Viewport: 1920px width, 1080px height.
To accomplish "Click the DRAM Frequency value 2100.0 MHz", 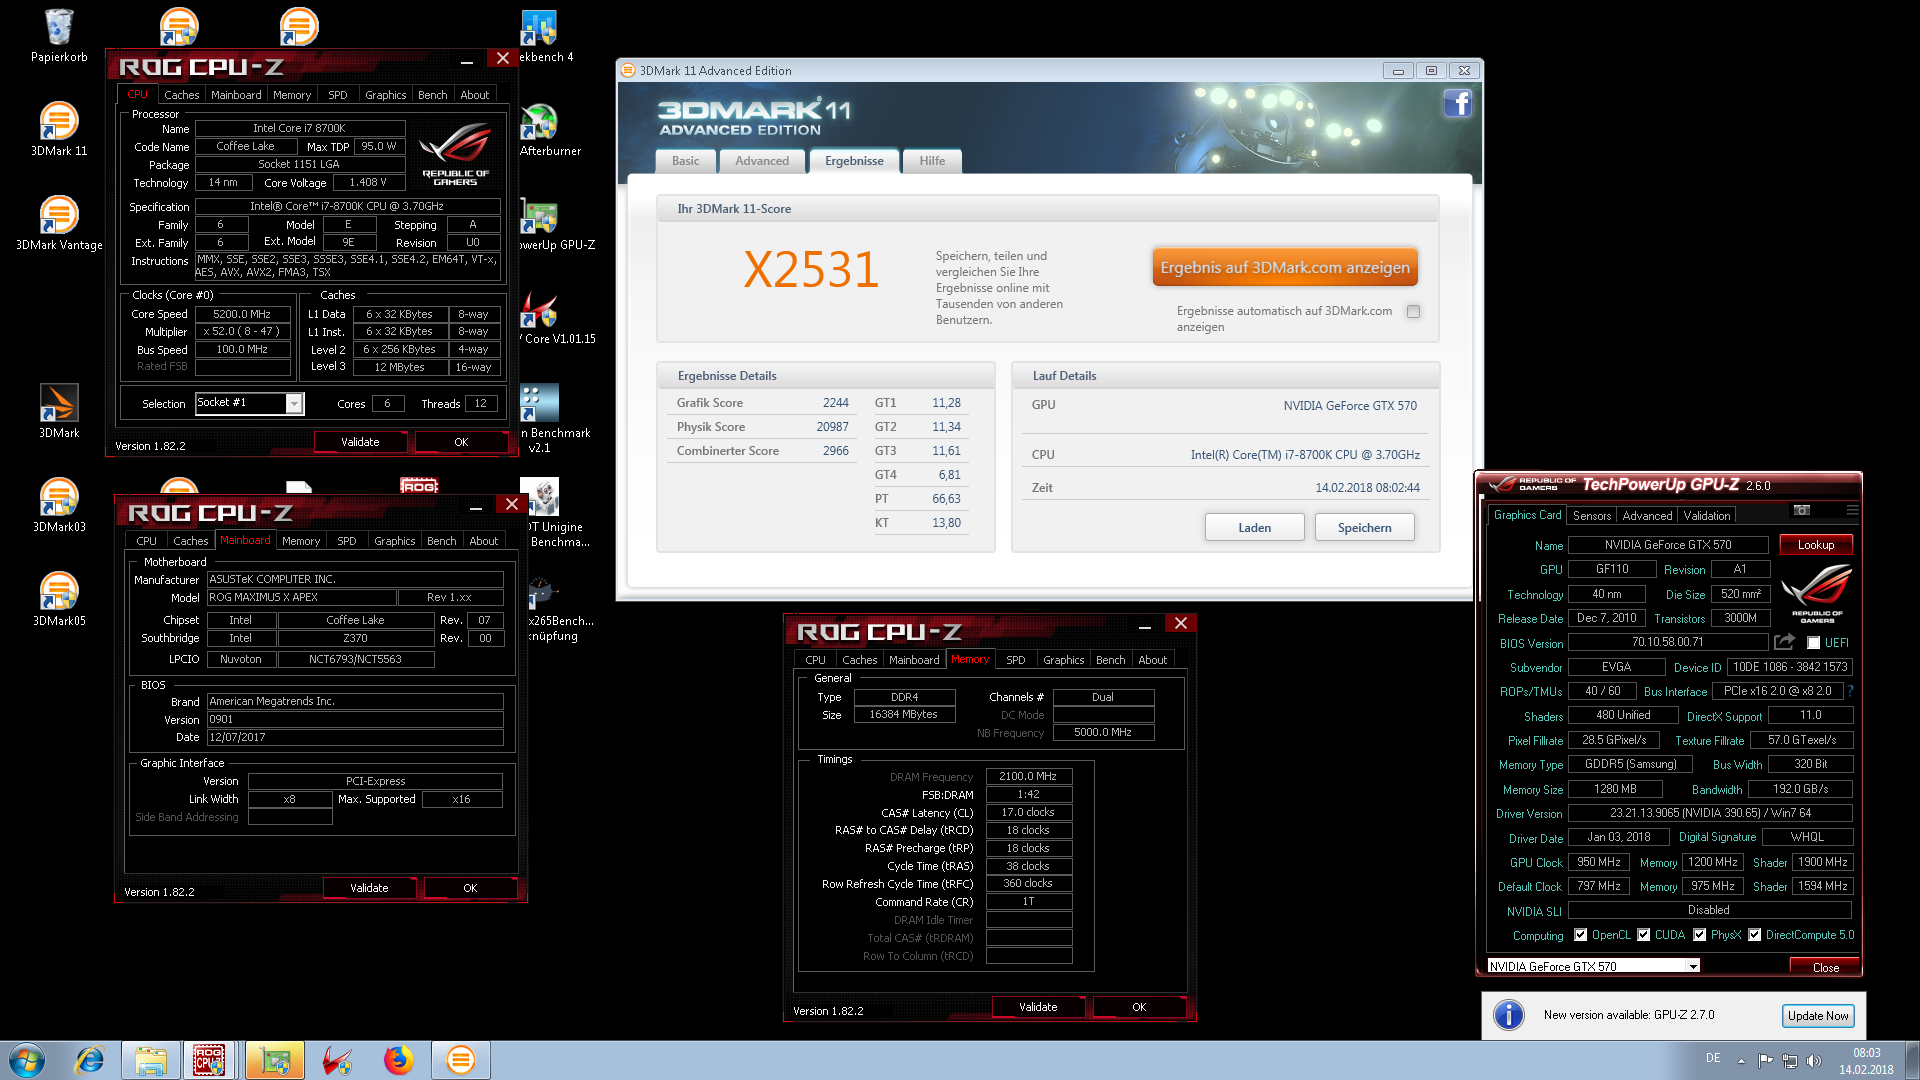I will [1028, 776].
